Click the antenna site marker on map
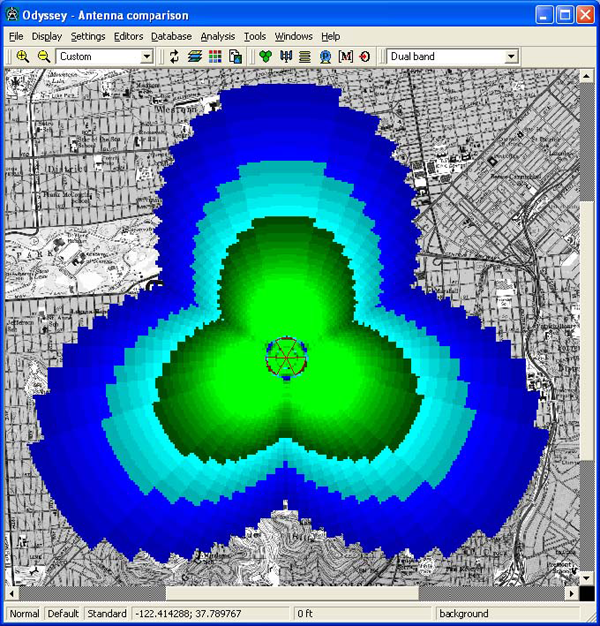 tap(285, 356)
